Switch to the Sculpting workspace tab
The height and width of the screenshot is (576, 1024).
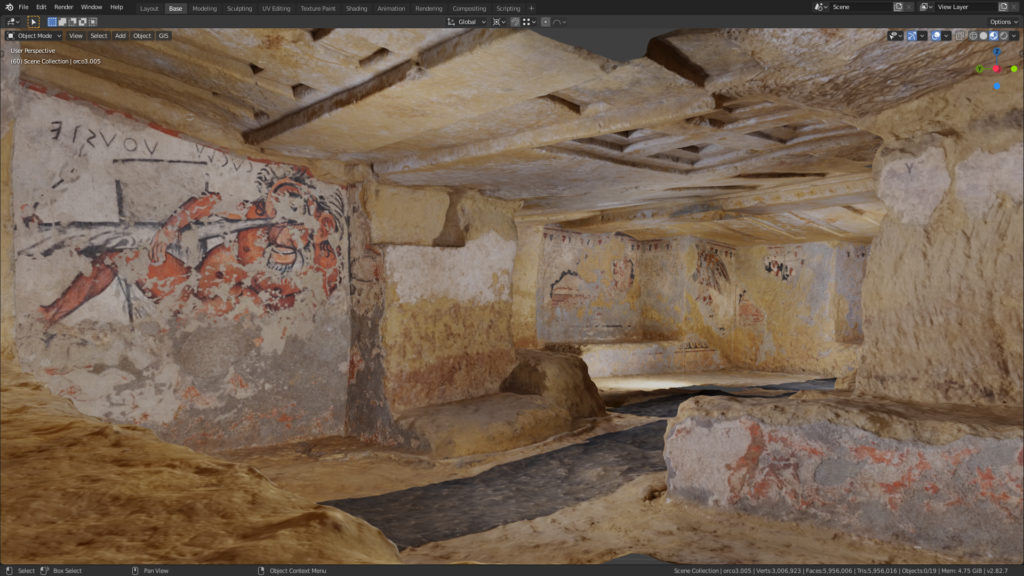239,8
